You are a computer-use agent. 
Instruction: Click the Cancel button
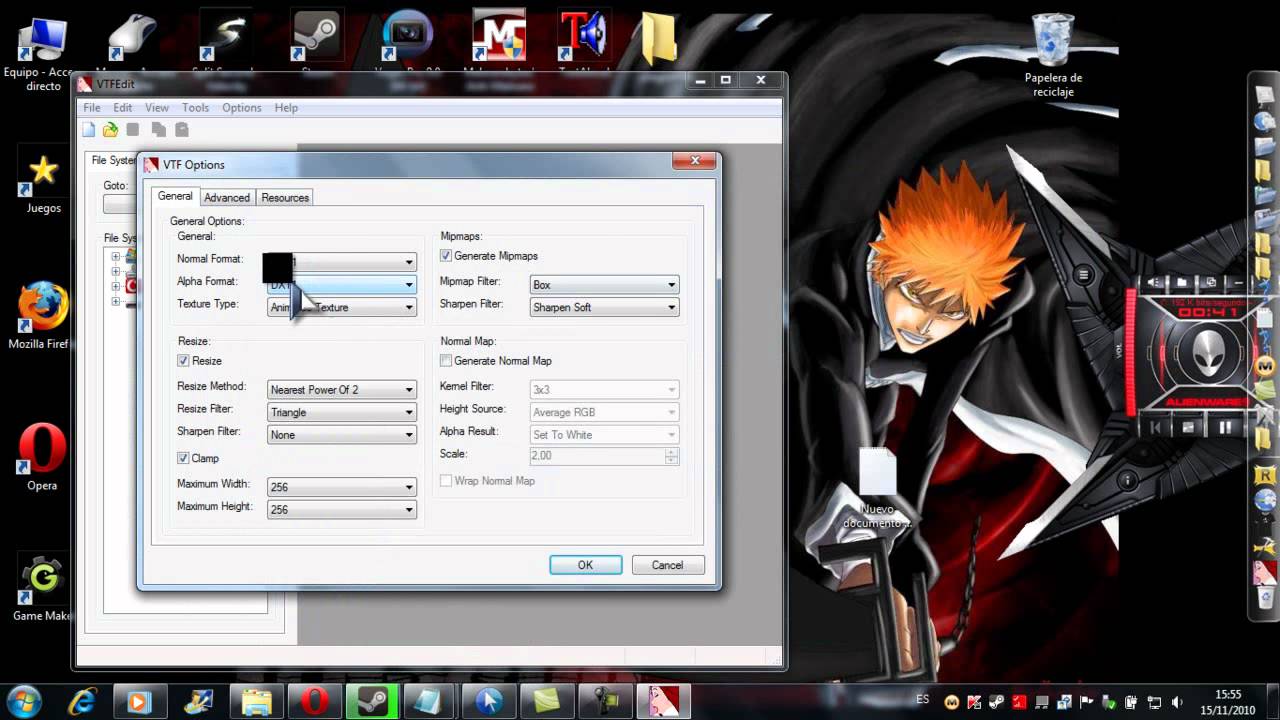(x=667, y=565)
